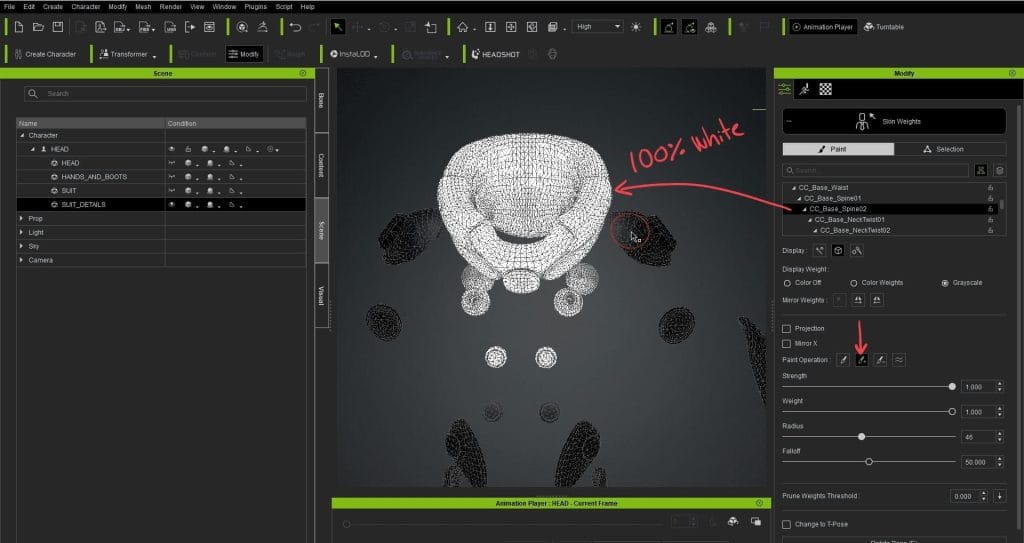Click the Undo arrow in toolbar
Viewport: 1024px width, 543px height.
coord(296,27)
